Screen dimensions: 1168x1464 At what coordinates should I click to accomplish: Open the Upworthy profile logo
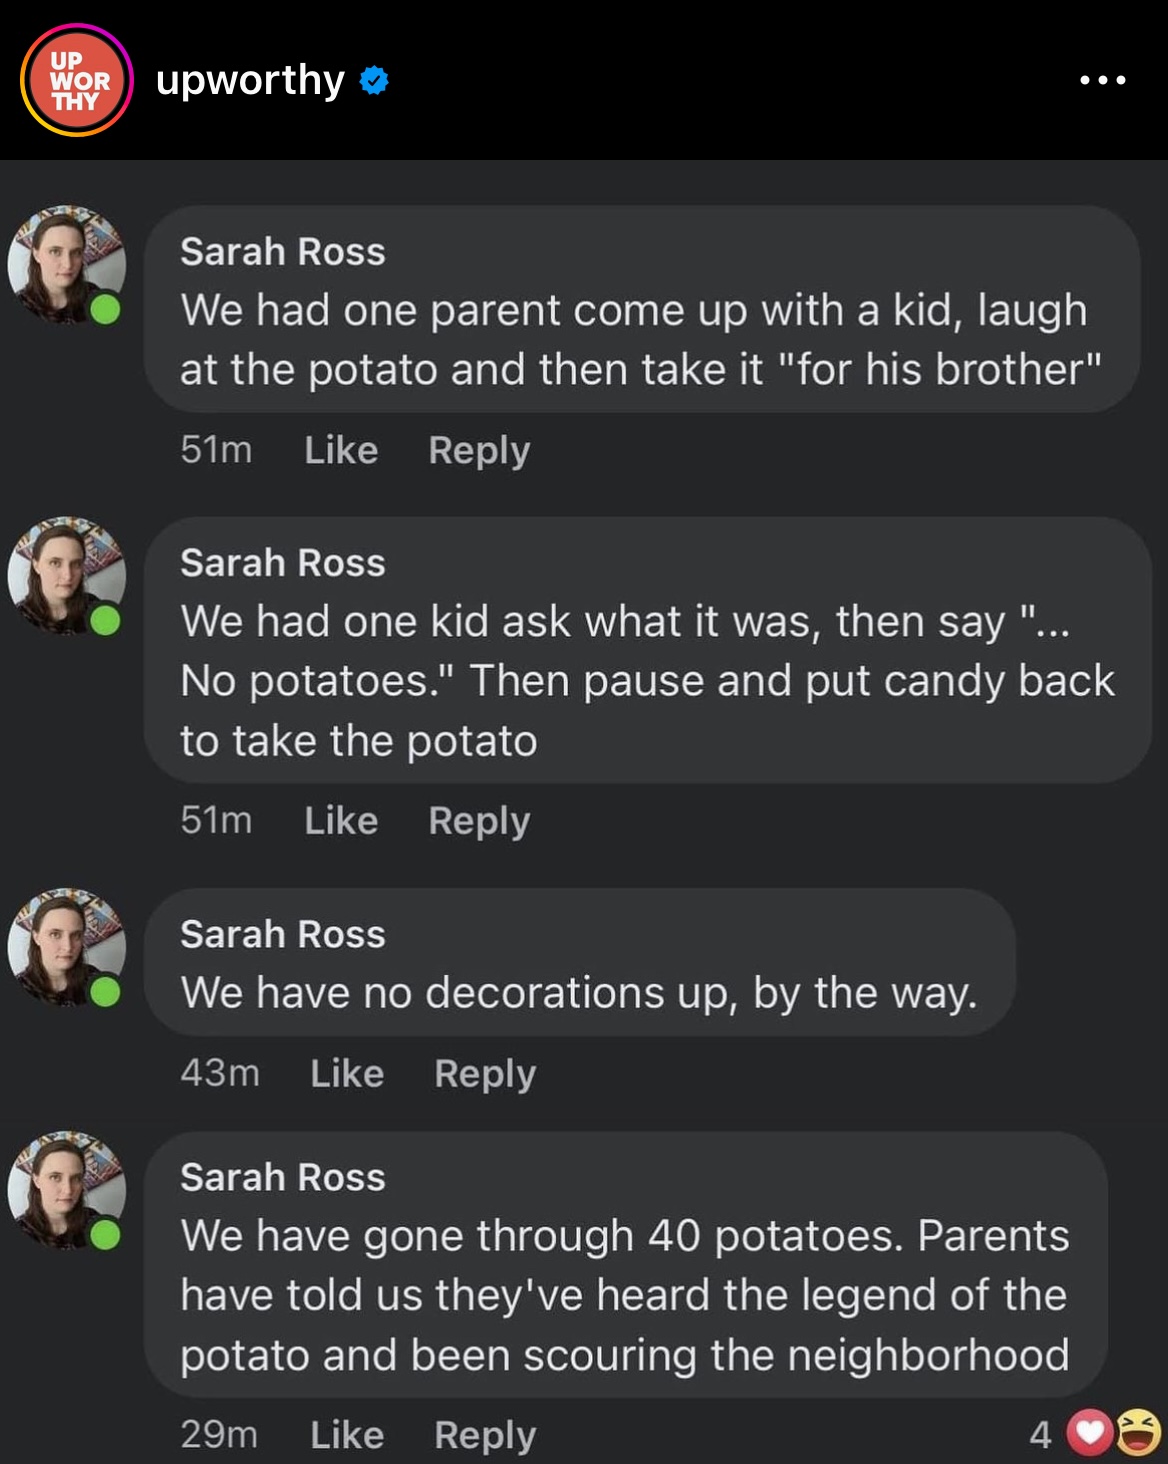tap(76, 80)
